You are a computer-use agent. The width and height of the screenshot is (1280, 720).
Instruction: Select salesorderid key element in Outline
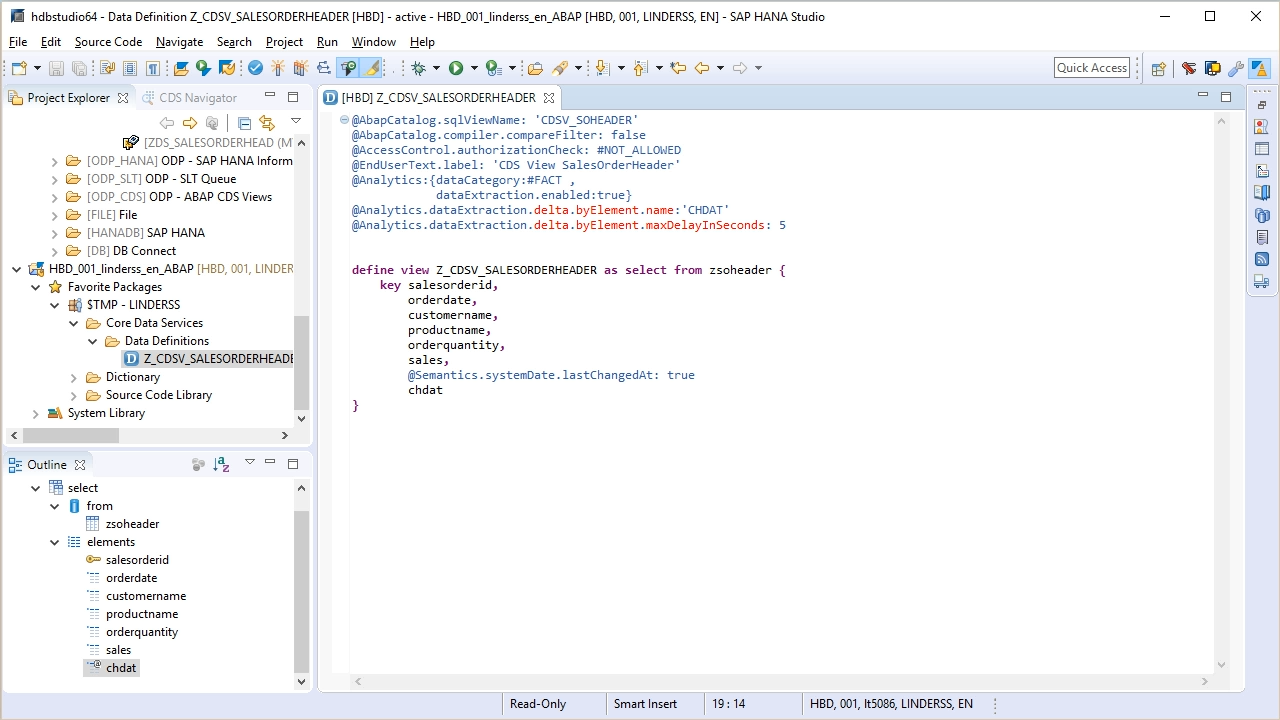tap(137, 560)
